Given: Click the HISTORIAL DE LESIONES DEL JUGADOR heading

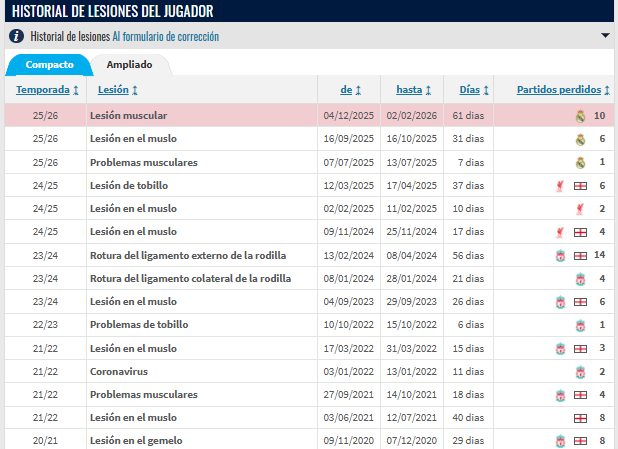Looking at the screenshot, I should (113, 11).
